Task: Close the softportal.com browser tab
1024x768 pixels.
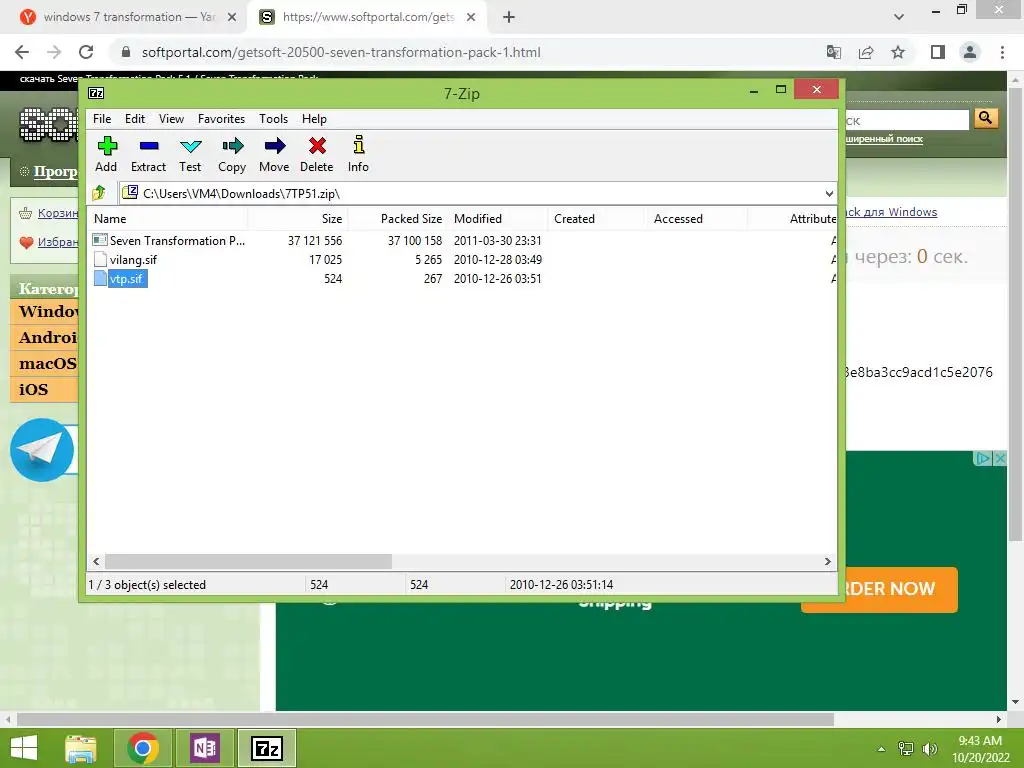Action: tap(471, 17)
